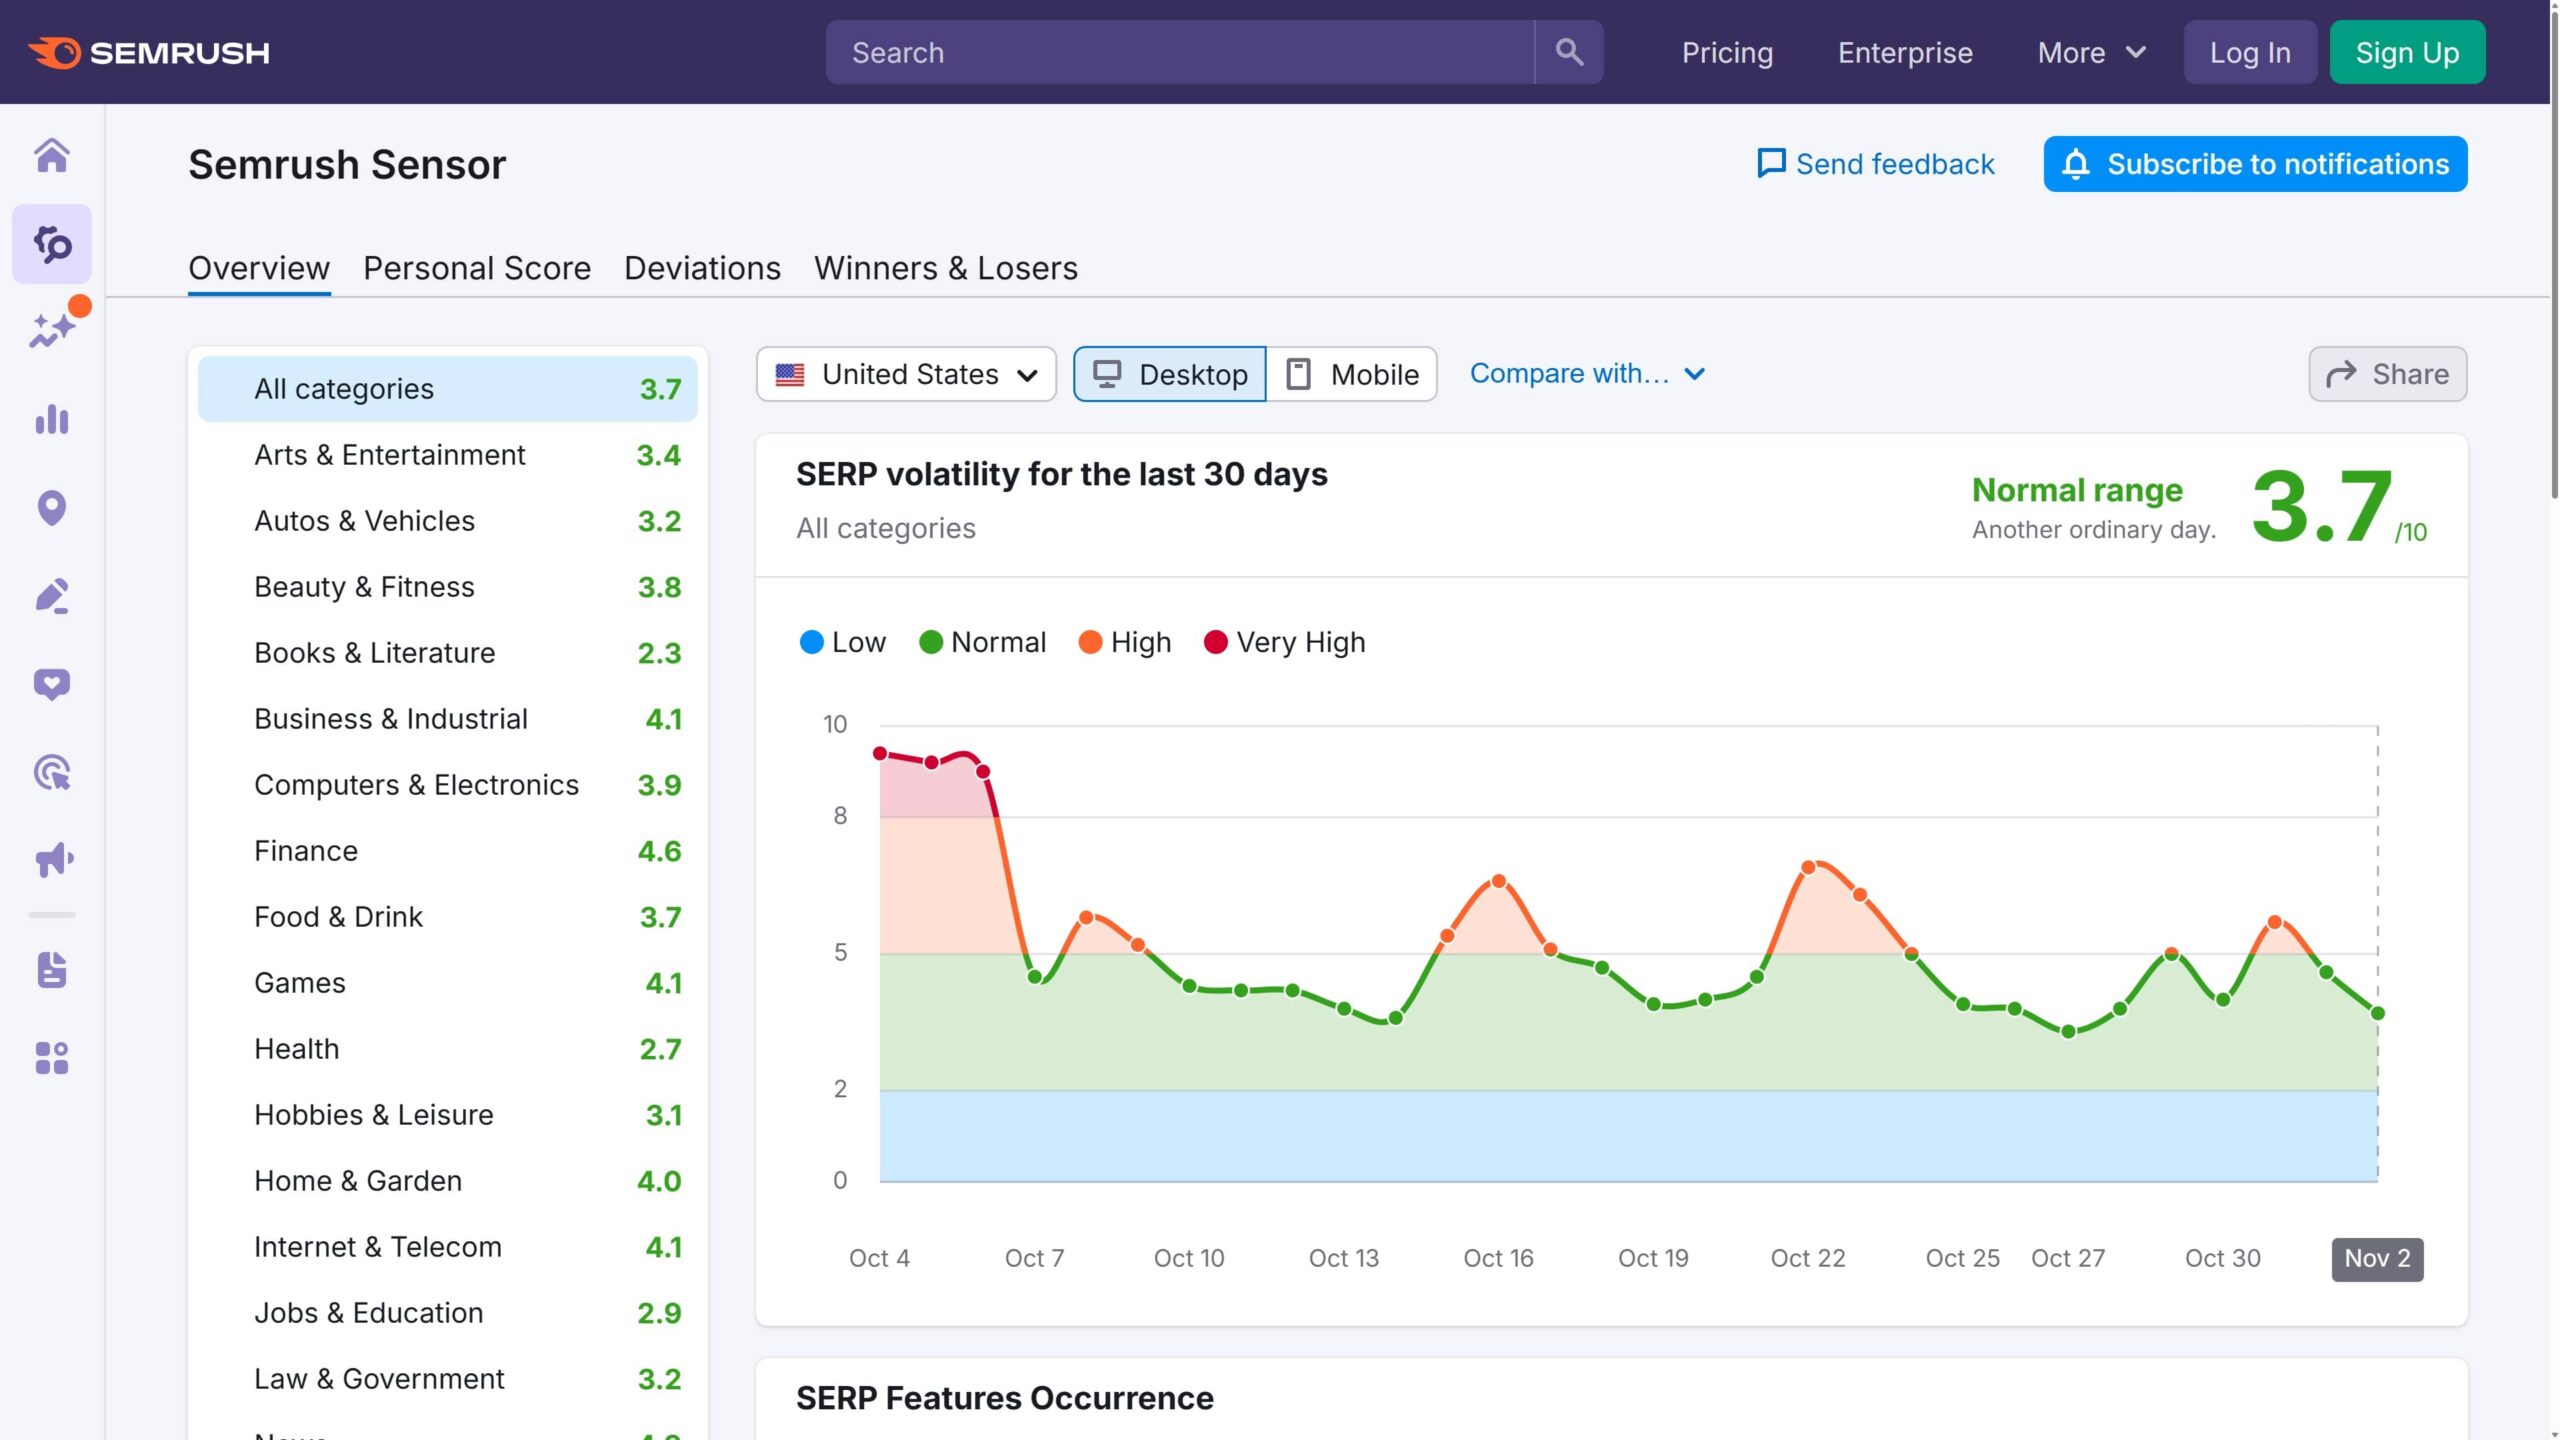
Task: Open the pencil content writing sidebar icon
Action: [52, 596]
